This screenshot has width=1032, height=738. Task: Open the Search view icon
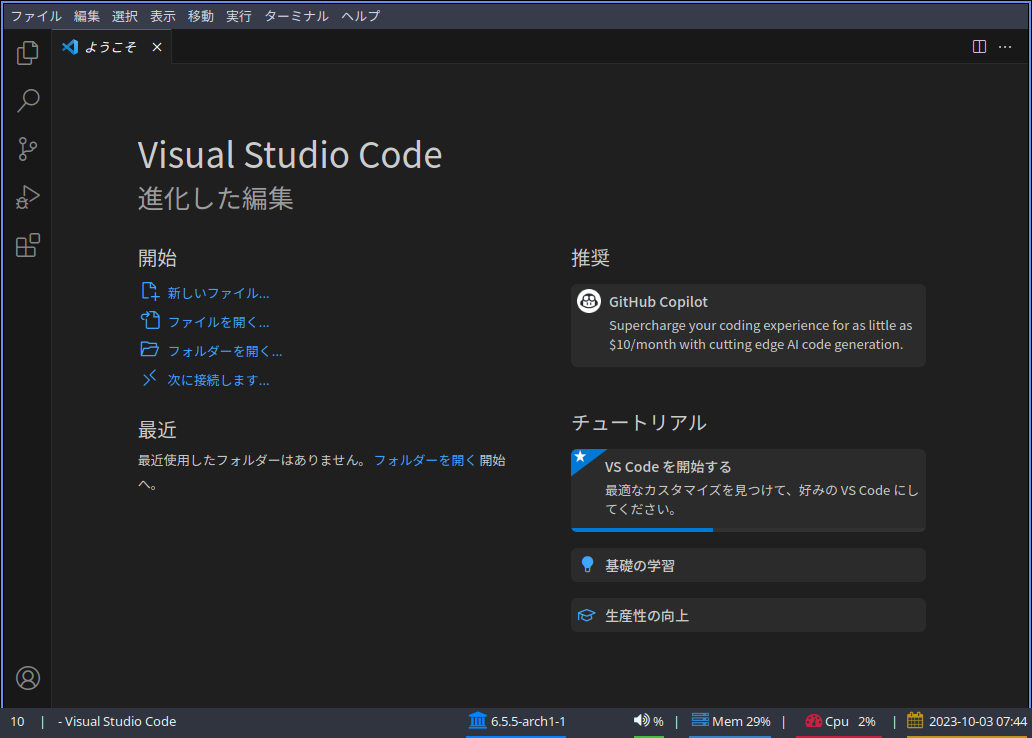[28, 101]
